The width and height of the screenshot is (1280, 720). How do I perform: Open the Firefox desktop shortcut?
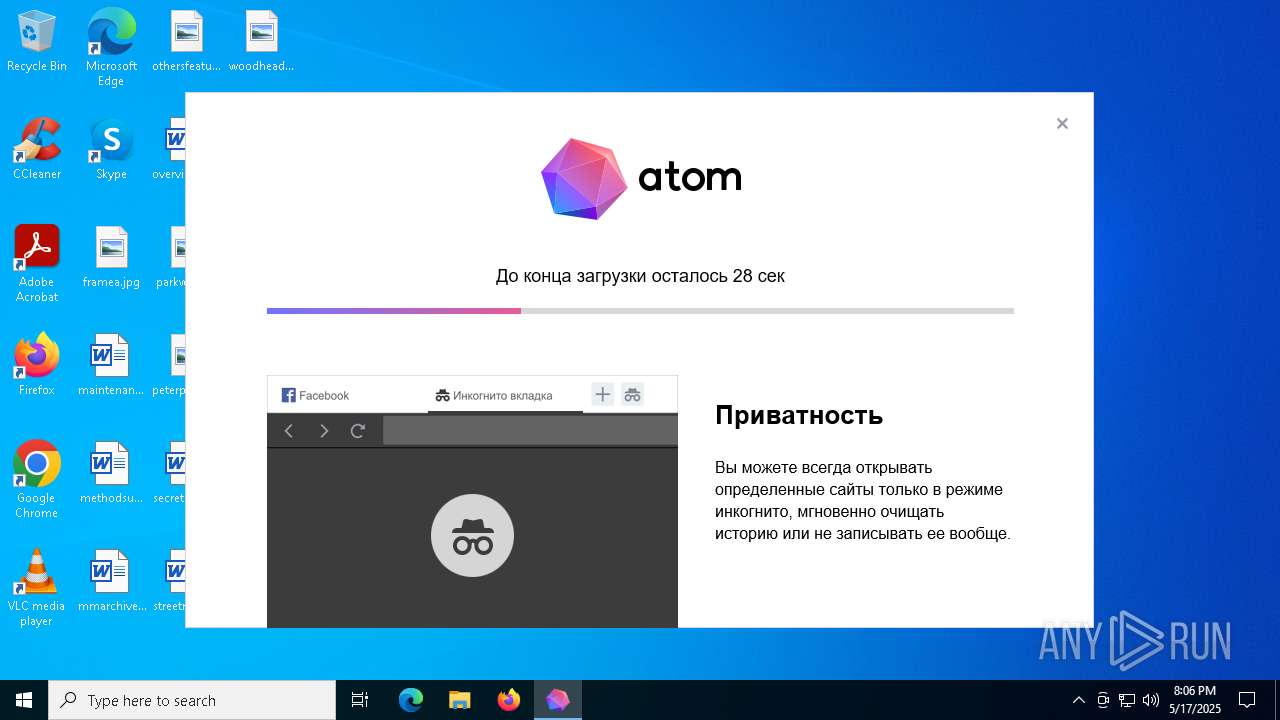pos(37,365)
